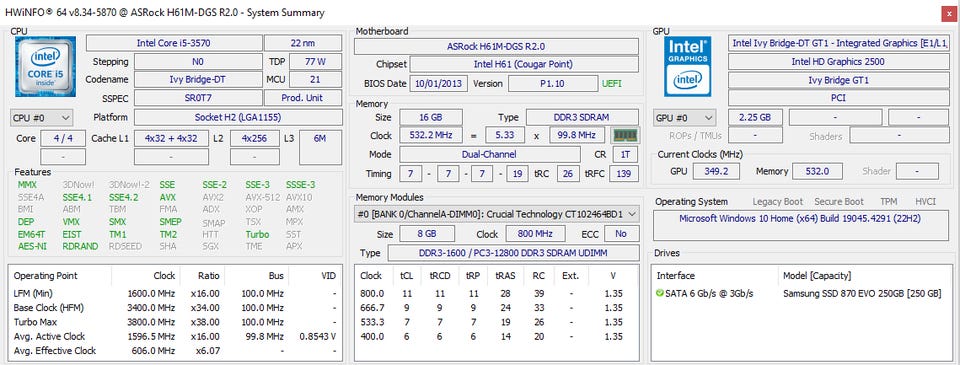Click the 666.7 clock row in timings table
This screenshot has height=365, width=960.
[498, 307]
